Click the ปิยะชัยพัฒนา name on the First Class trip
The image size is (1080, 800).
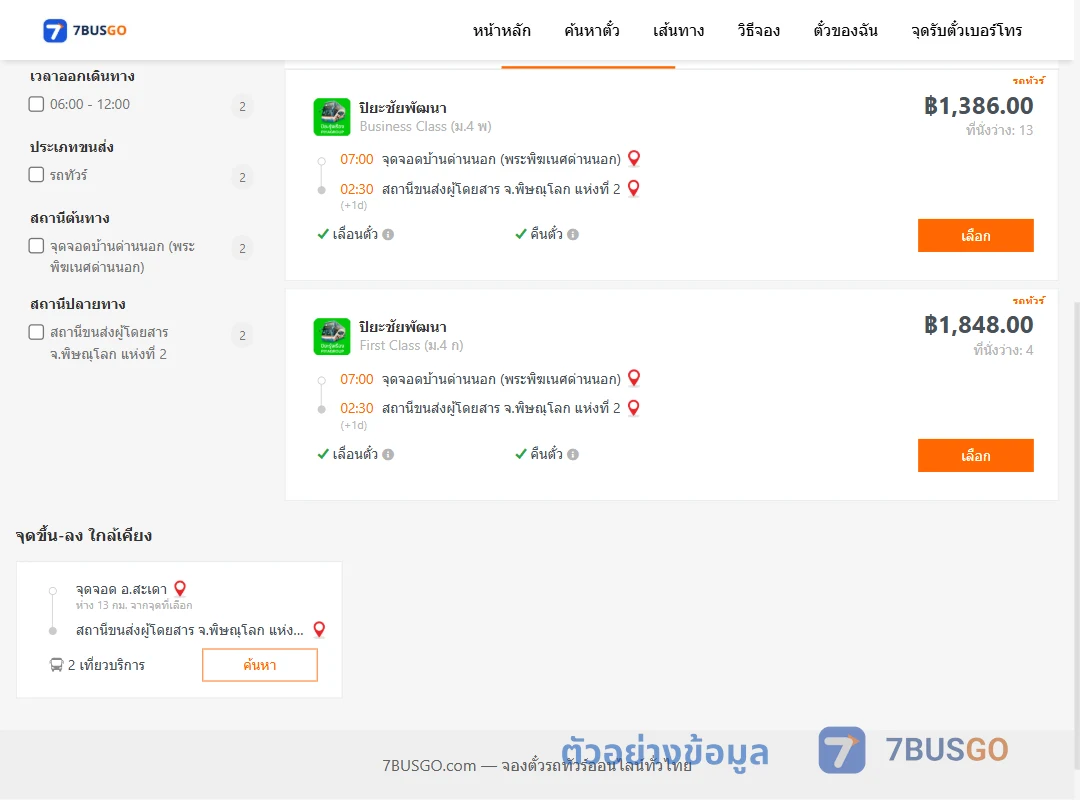point(403,327)
